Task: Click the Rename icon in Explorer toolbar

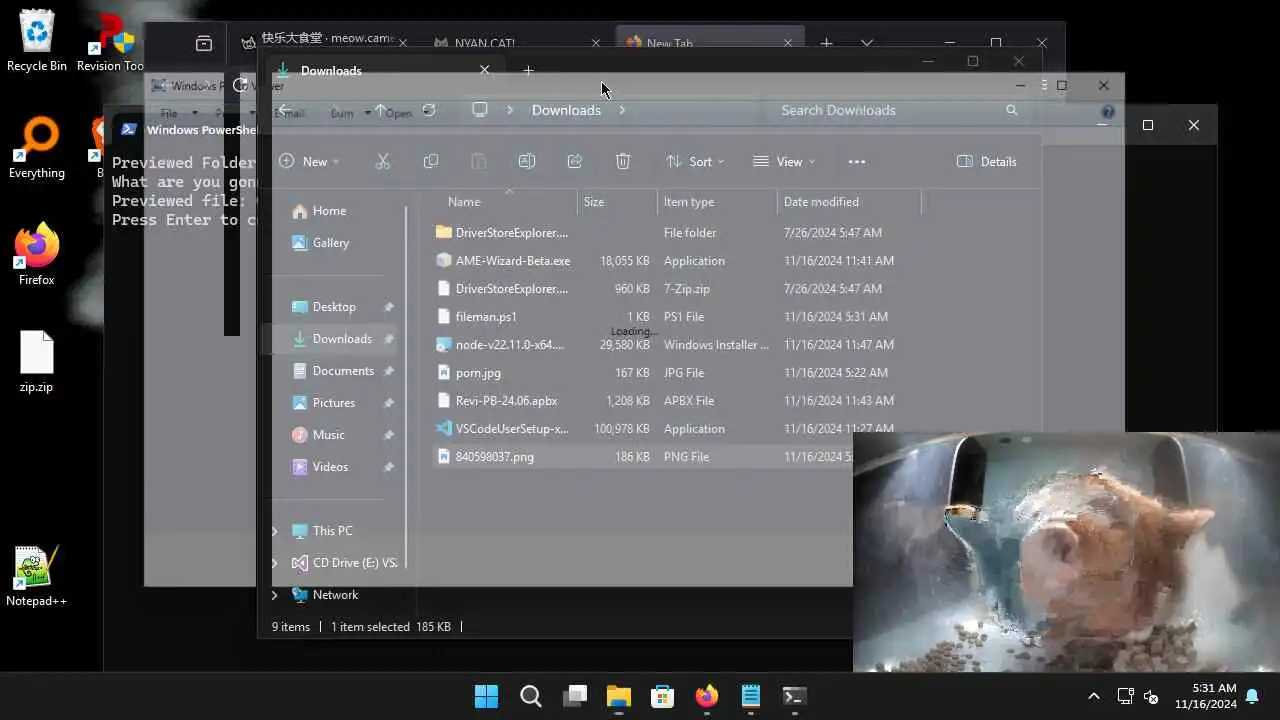Action: 527,161
